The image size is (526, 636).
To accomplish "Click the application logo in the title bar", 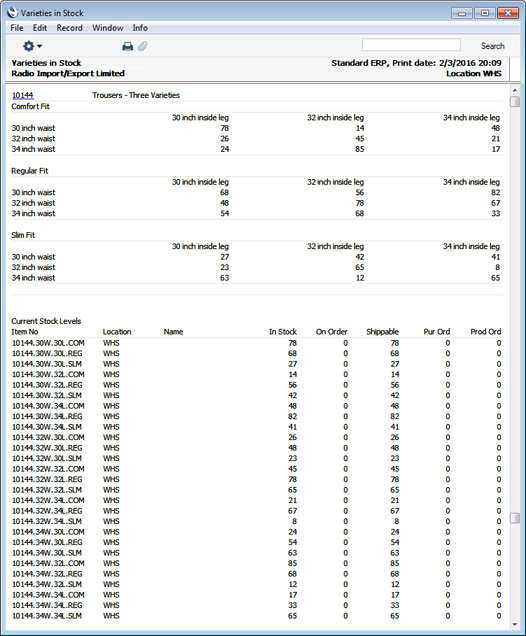I will tap(12, 13).
